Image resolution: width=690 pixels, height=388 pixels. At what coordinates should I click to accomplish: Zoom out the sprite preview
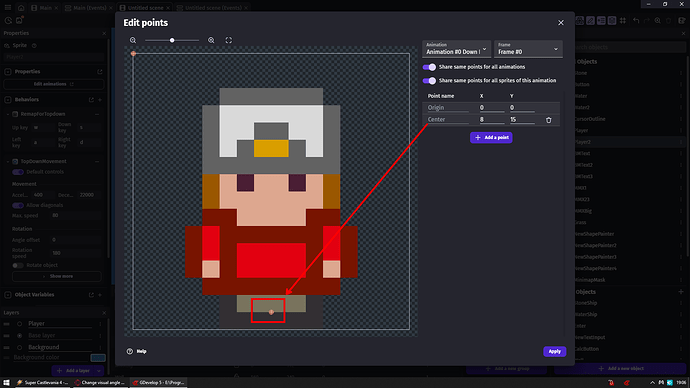[133, 40]
